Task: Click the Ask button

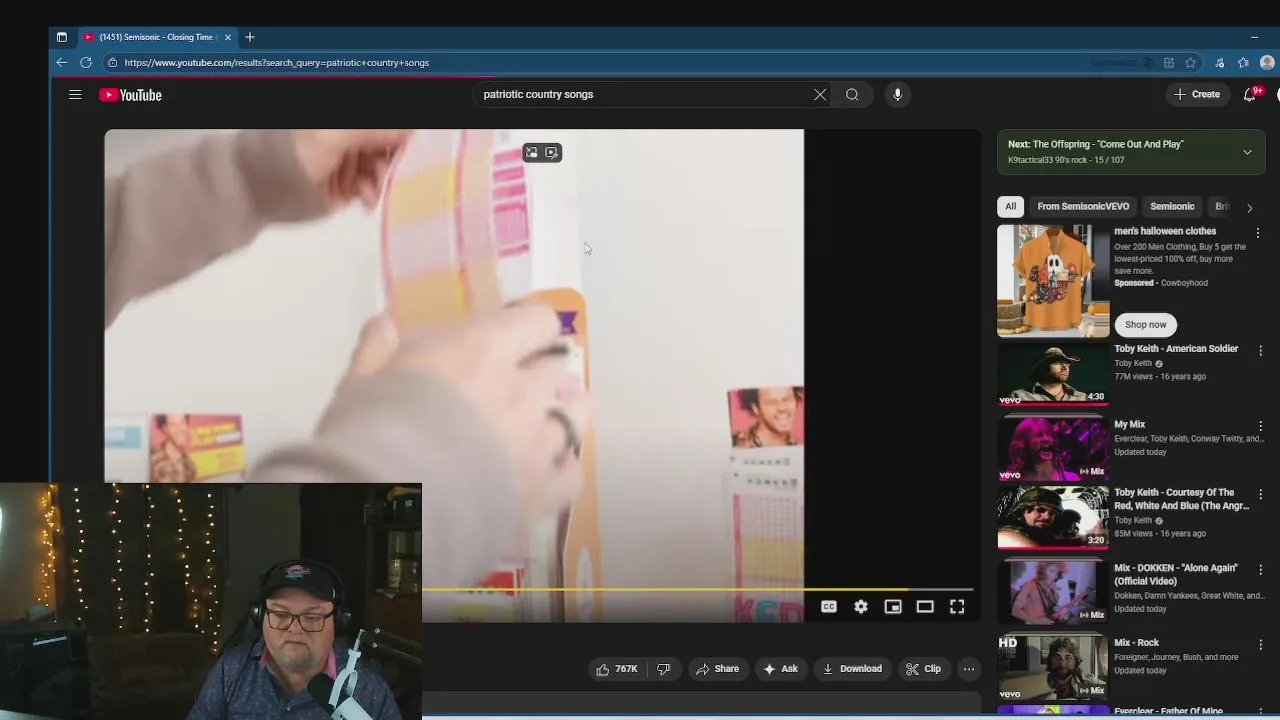Action: [x=780, y=669]
